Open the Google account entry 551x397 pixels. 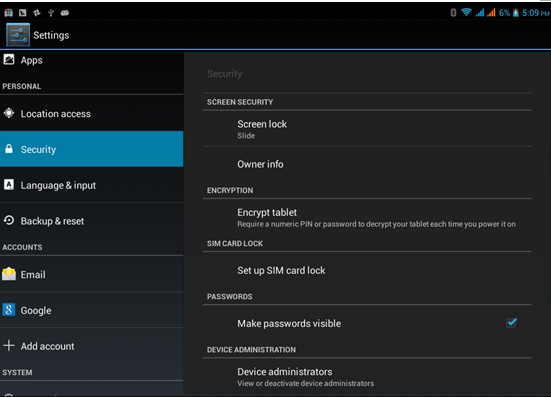pyautogui.click(x=92, y=310)
